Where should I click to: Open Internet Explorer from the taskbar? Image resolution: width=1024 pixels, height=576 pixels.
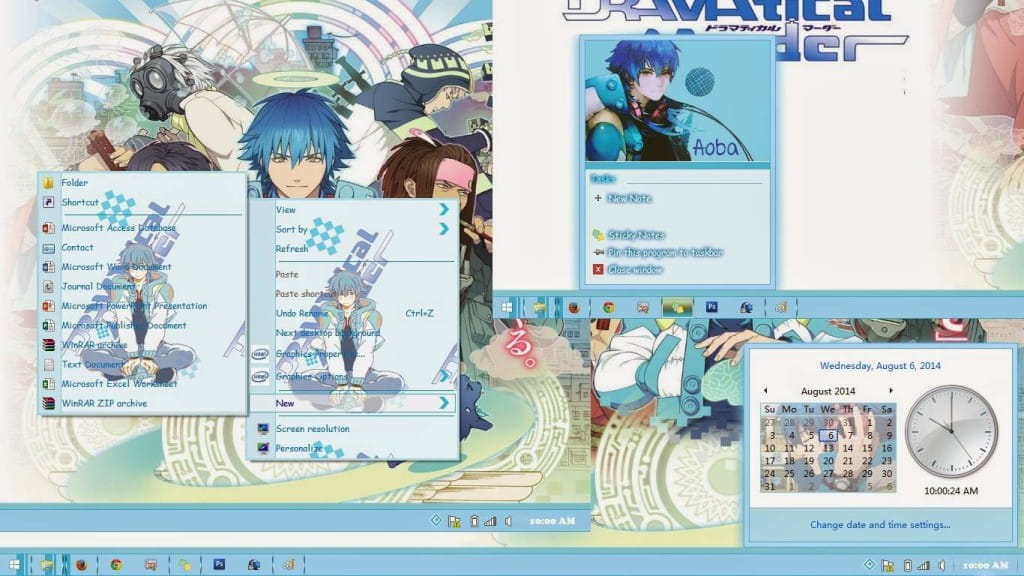point(253,564)
